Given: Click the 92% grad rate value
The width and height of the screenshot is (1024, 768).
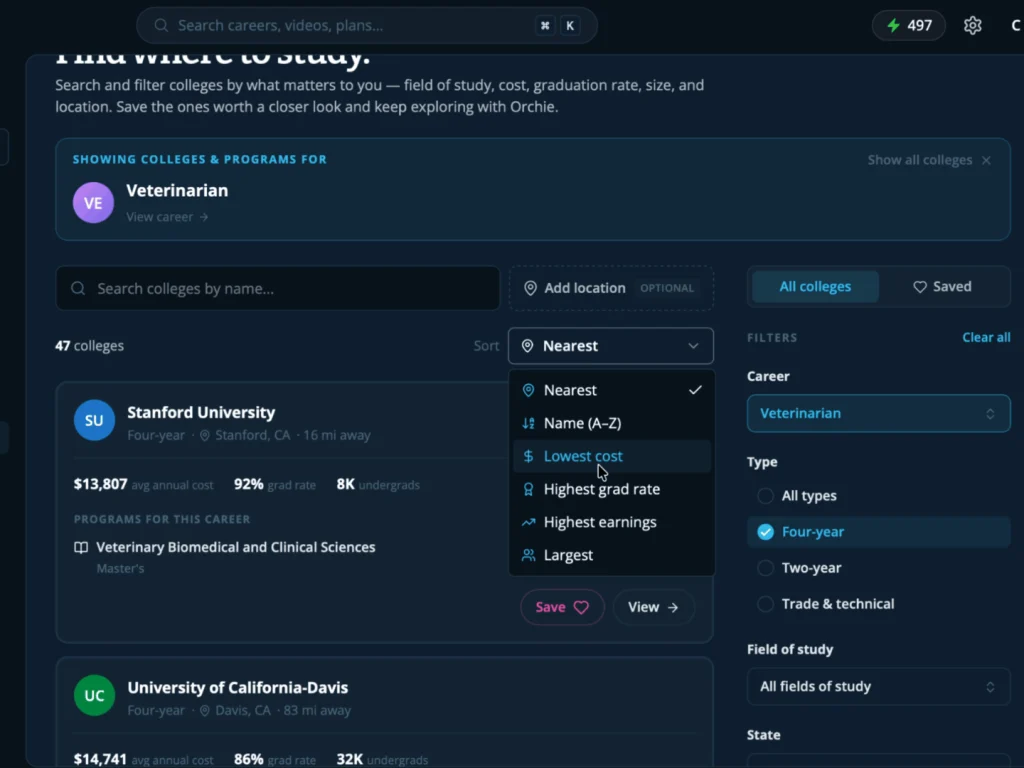Looking at the screenshot, I should pyautogui.click(x=249, y=484).
